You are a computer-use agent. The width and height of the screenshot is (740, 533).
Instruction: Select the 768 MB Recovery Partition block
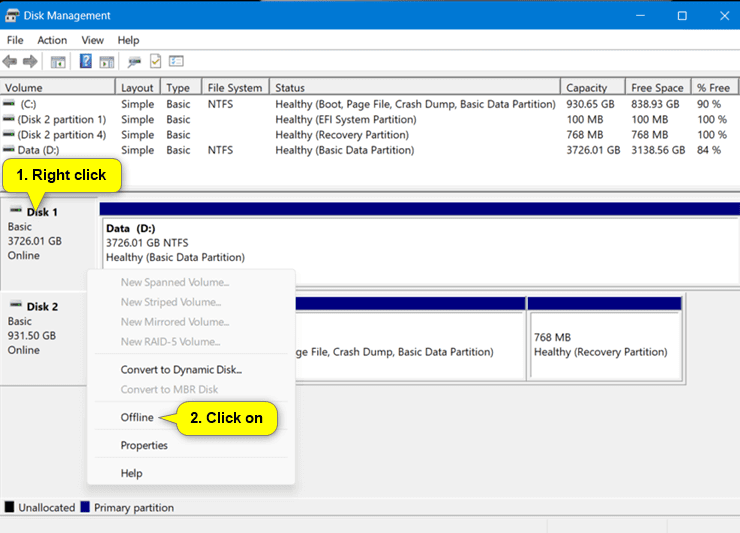point(604,345)
